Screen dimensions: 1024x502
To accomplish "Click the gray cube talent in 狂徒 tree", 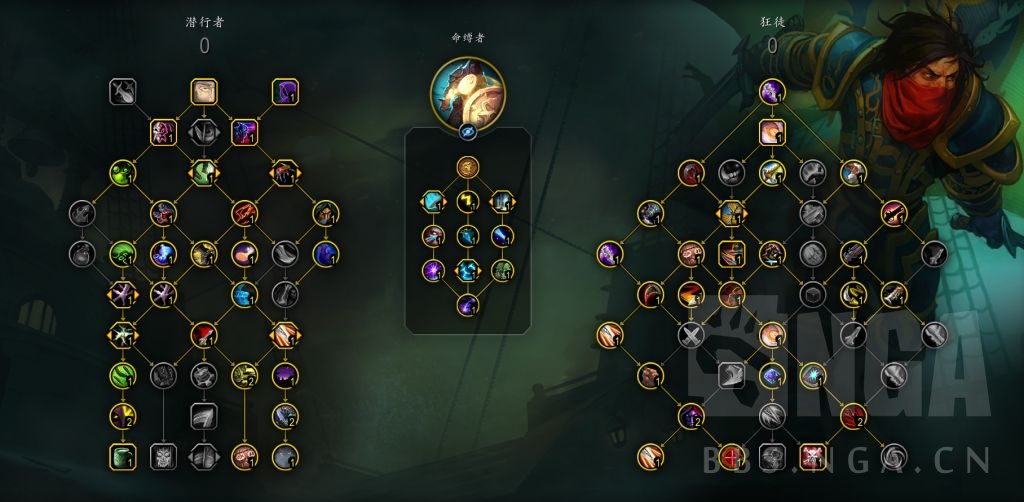I will pyautogui.click(x=812, y=294).
